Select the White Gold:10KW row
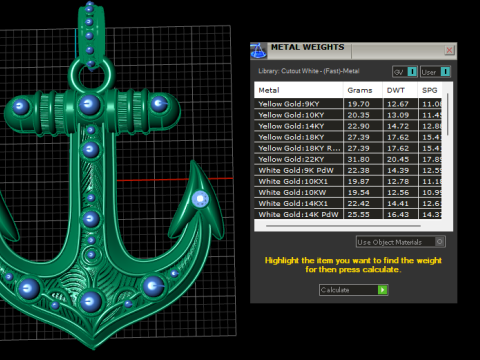 click(348, 192)
